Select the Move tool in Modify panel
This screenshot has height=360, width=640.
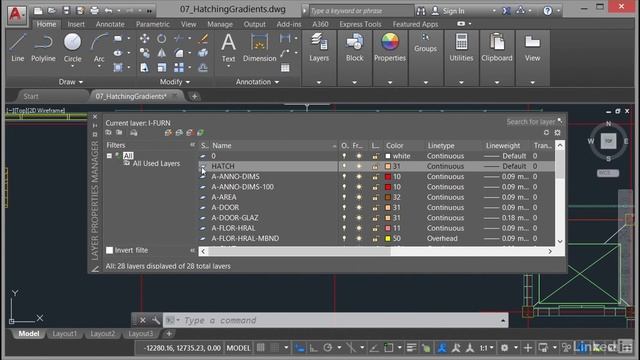pos(144,39)
